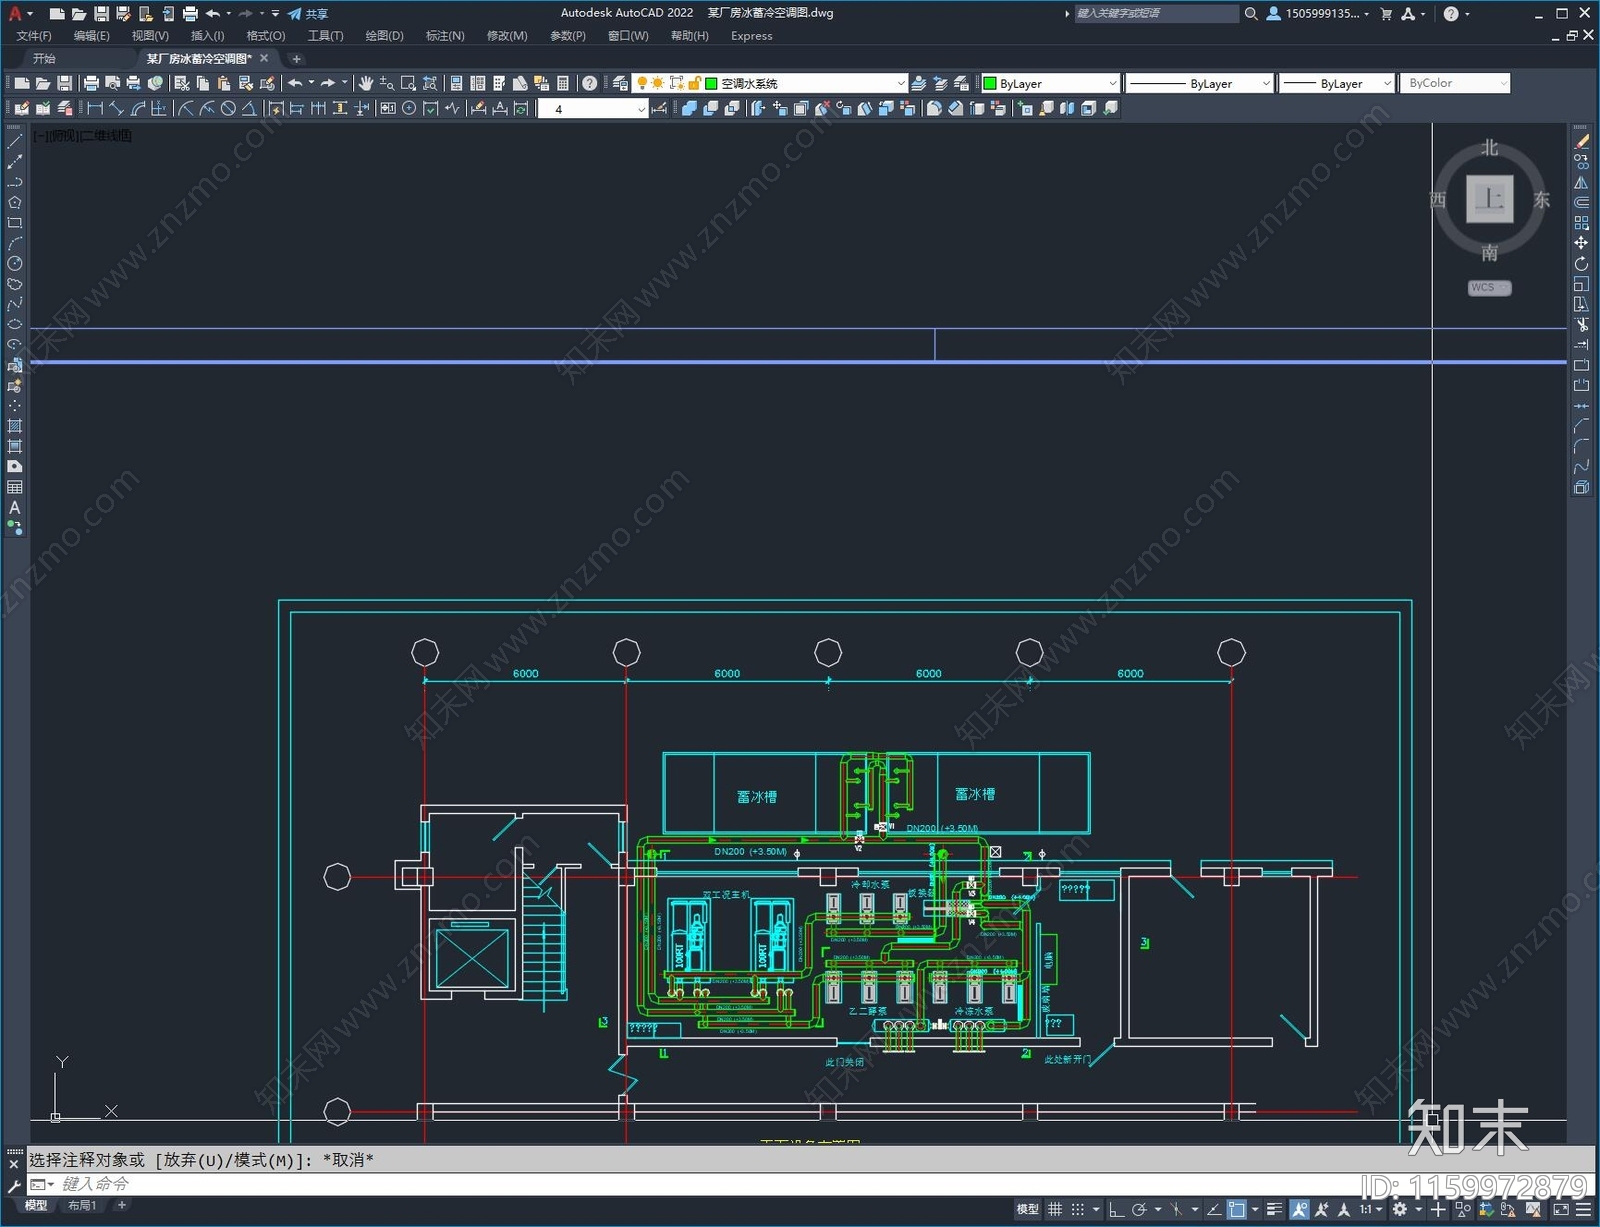Open the AutoCAD application menu dropdown
Viewport: 1600px width, 1227px height.
point(20,14)
